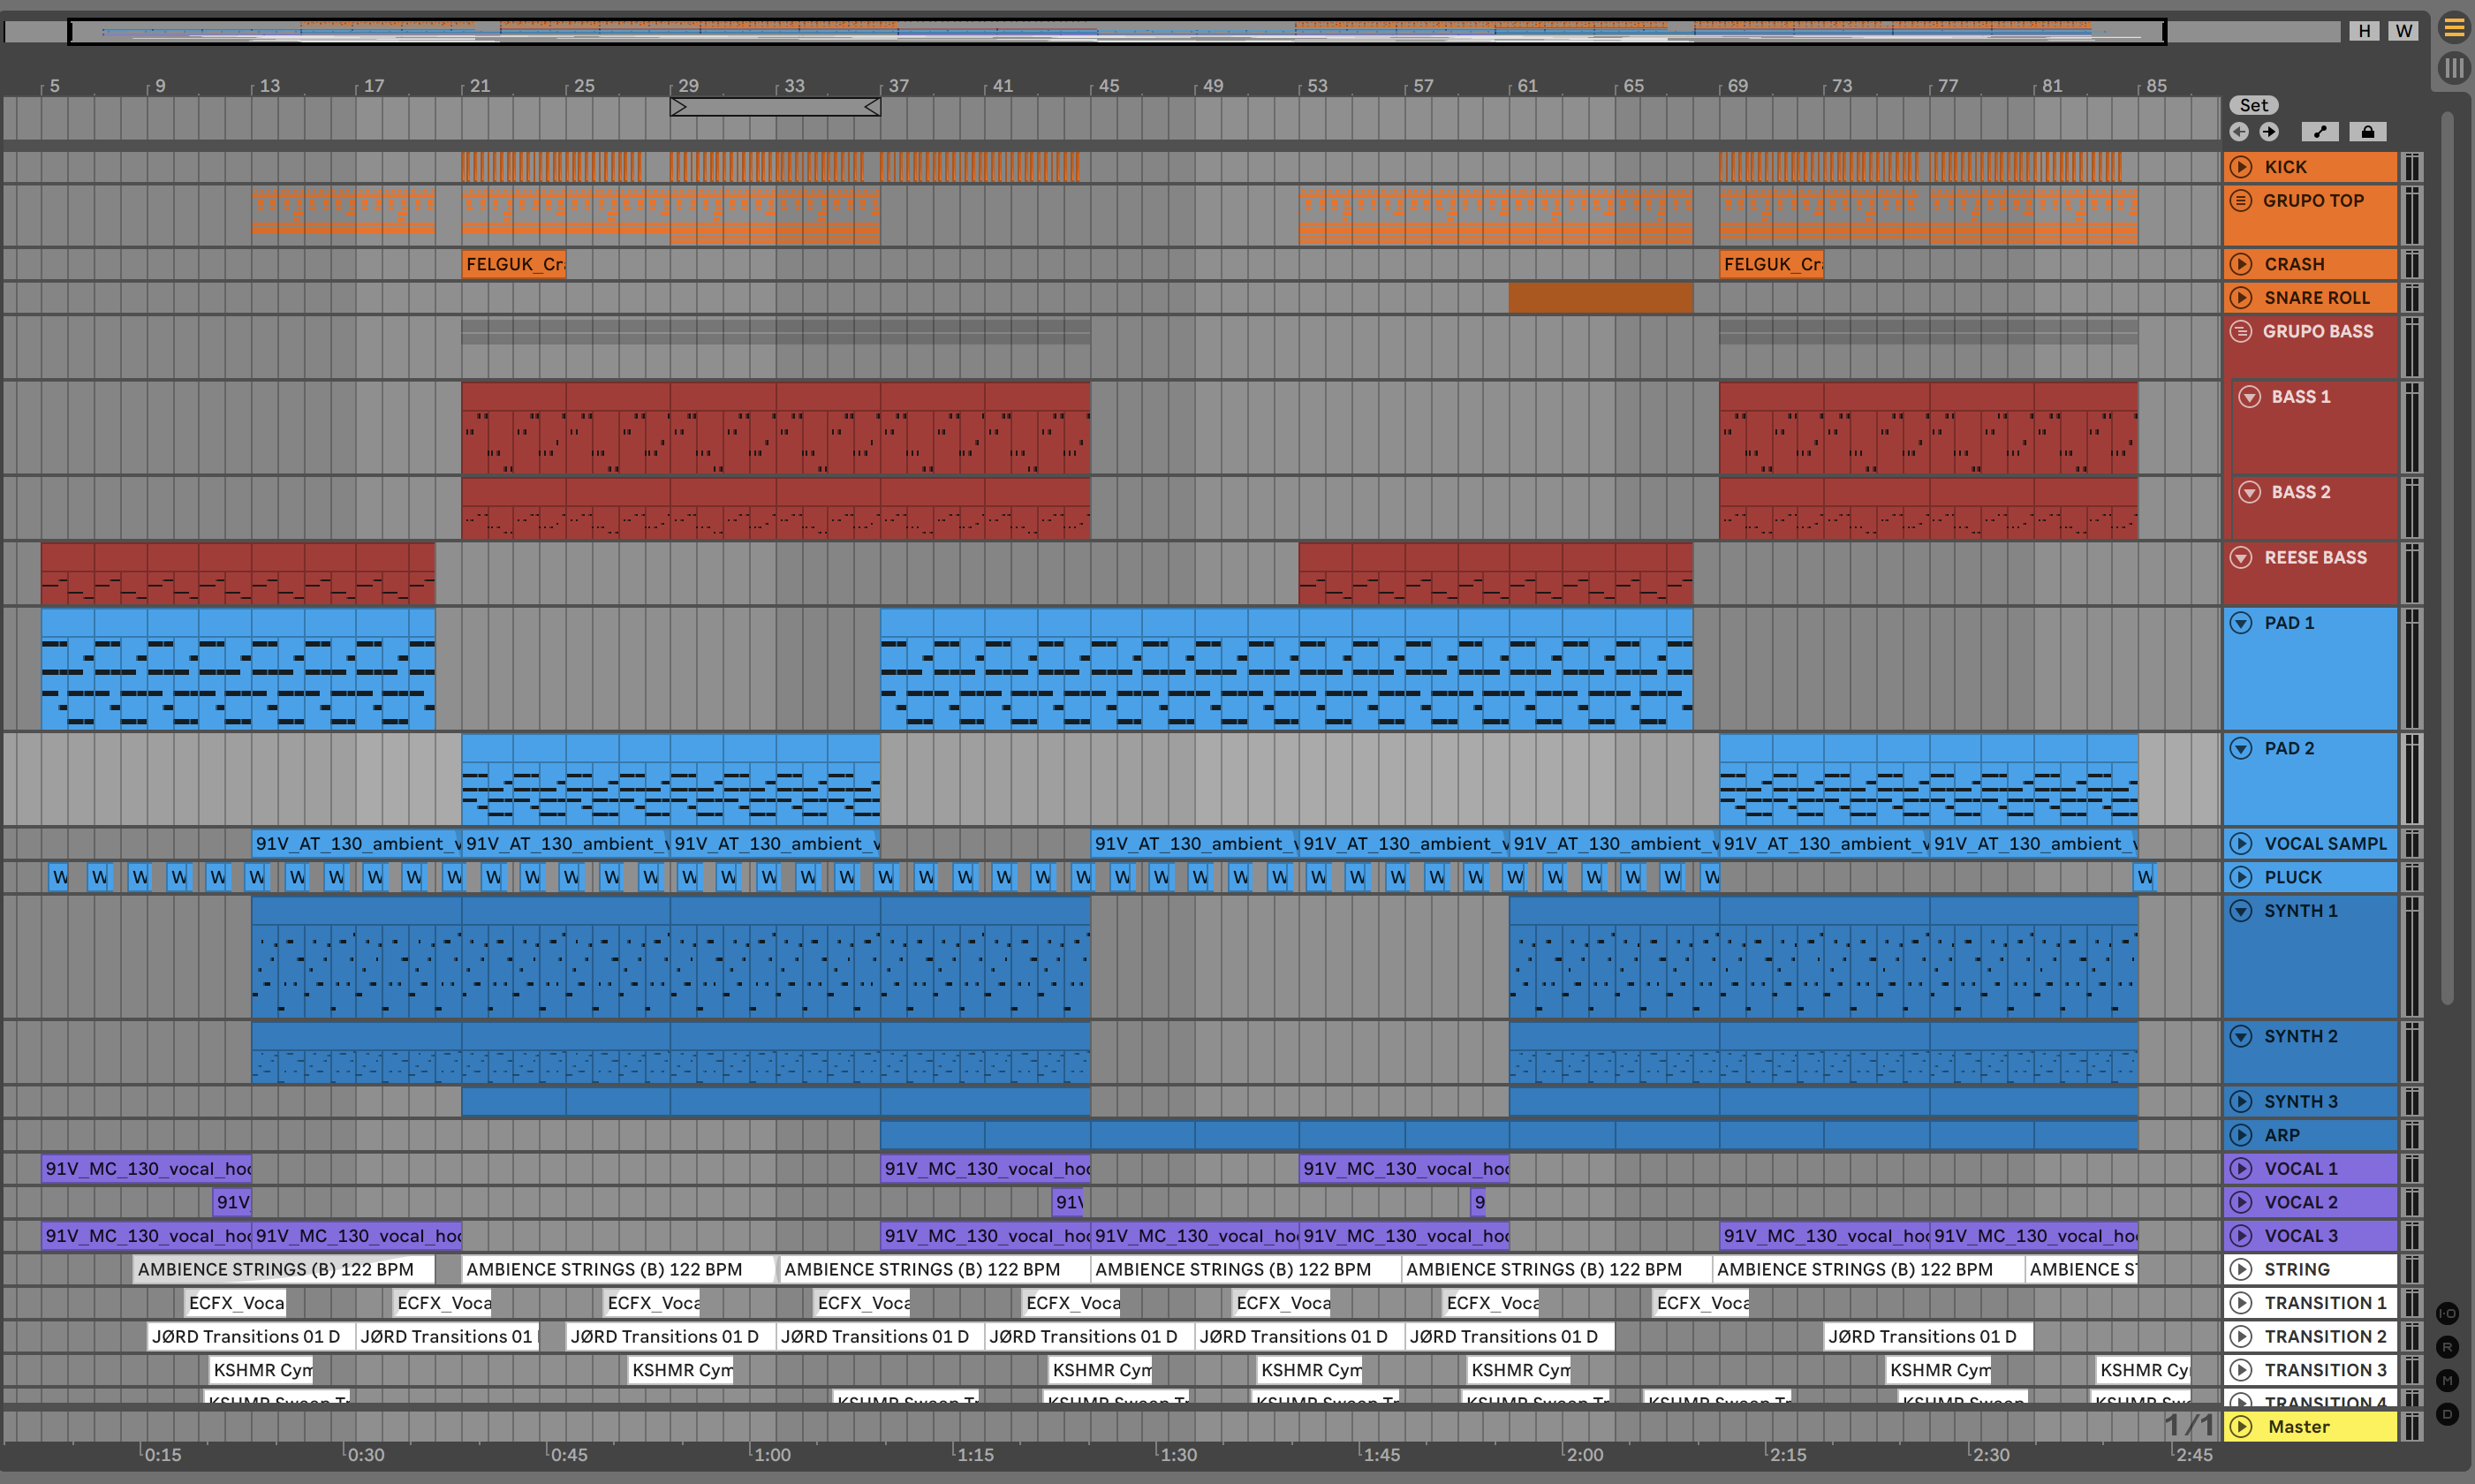Image resolution: width=2475 pixels, height=1484 pixels.
Task: Unfold the GRUPO BASS group track
Action: [2241, 331]
